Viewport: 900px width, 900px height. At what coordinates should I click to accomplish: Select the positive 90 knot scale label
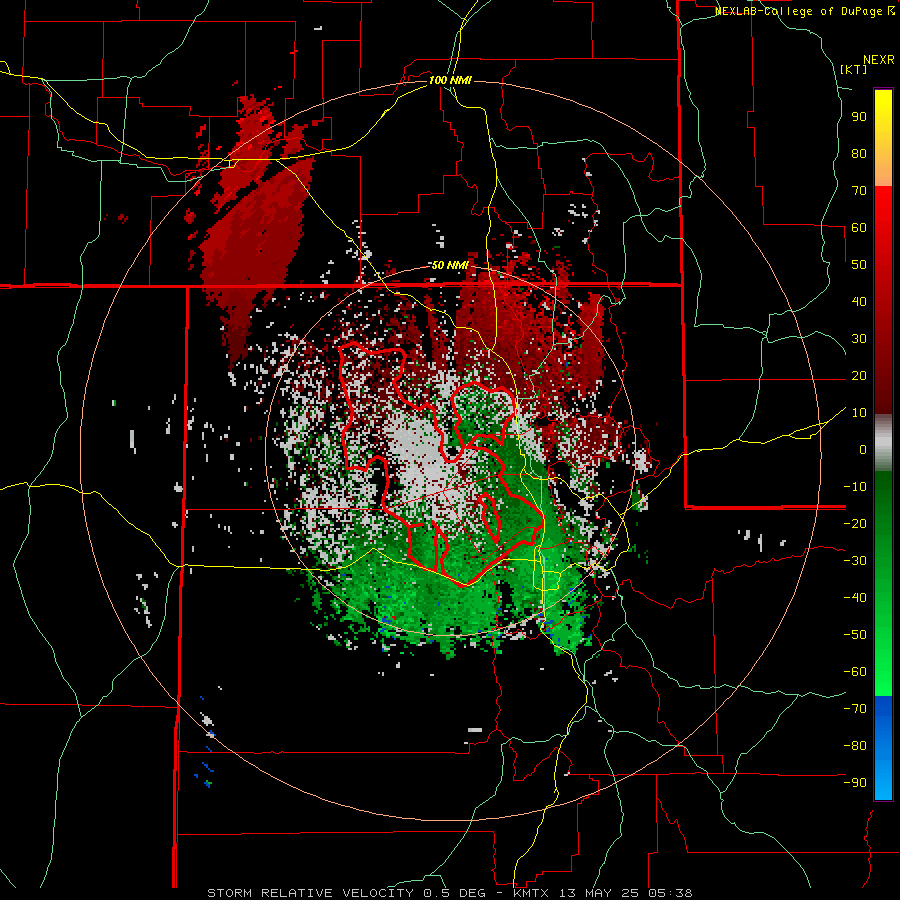[859, 117]
